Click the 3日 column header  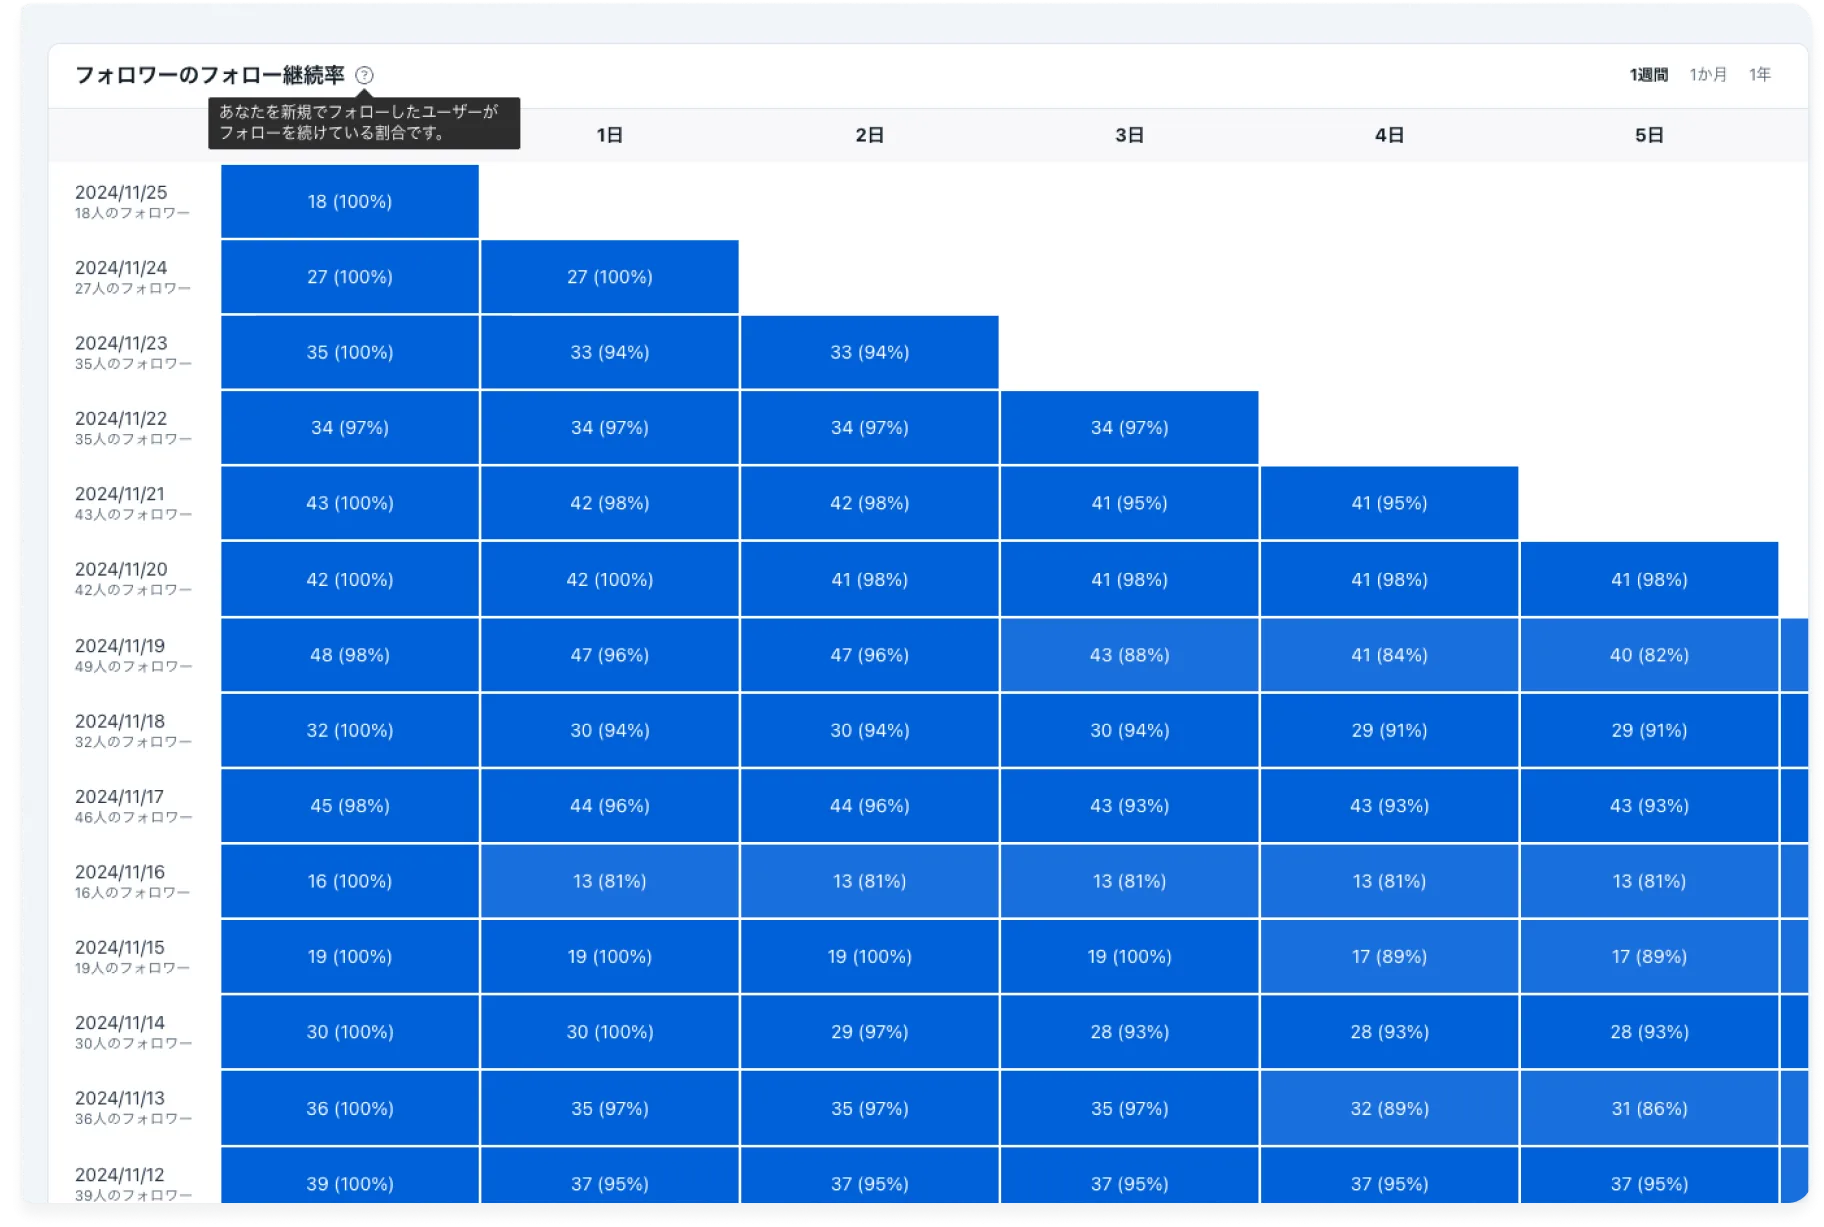tap(1129, 135)
